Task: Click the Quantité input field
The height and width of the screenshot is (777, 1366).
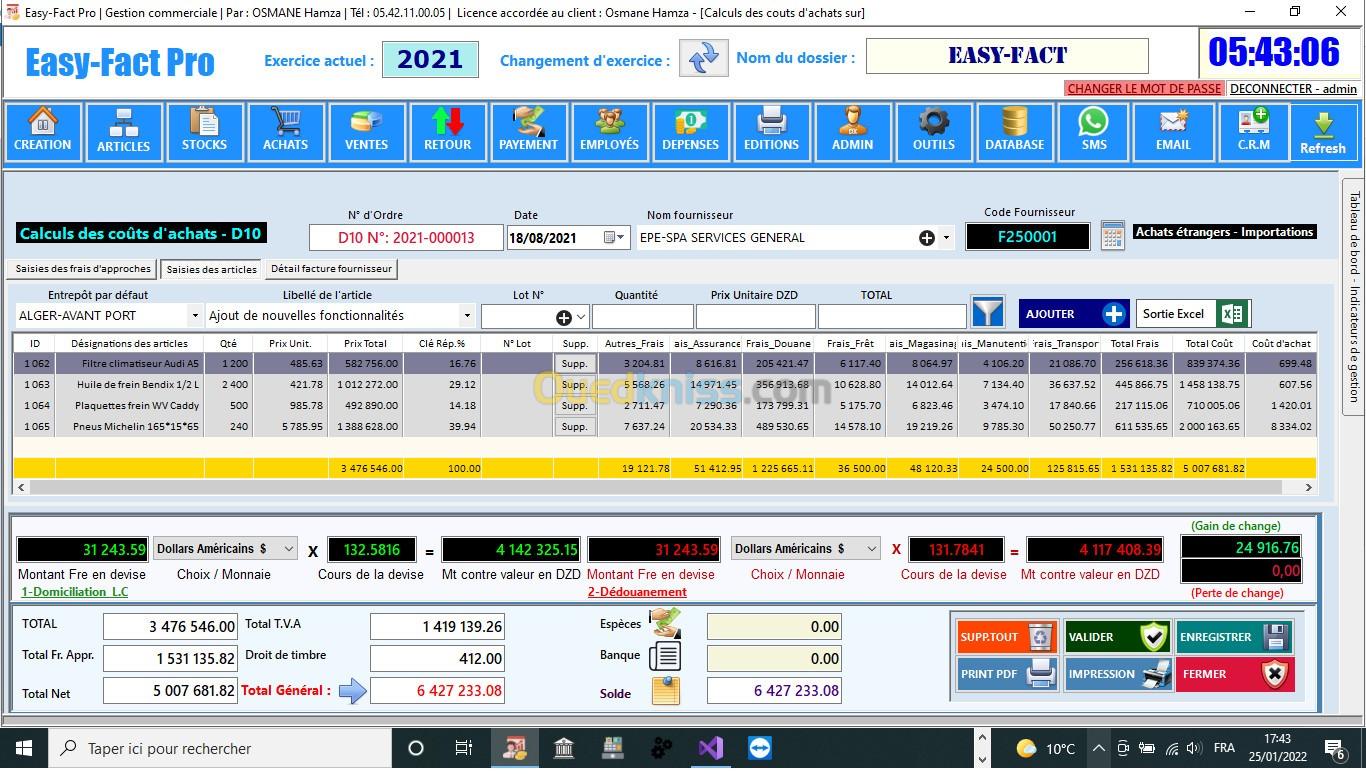Action: pyautogui.click(x=642, y=317)
